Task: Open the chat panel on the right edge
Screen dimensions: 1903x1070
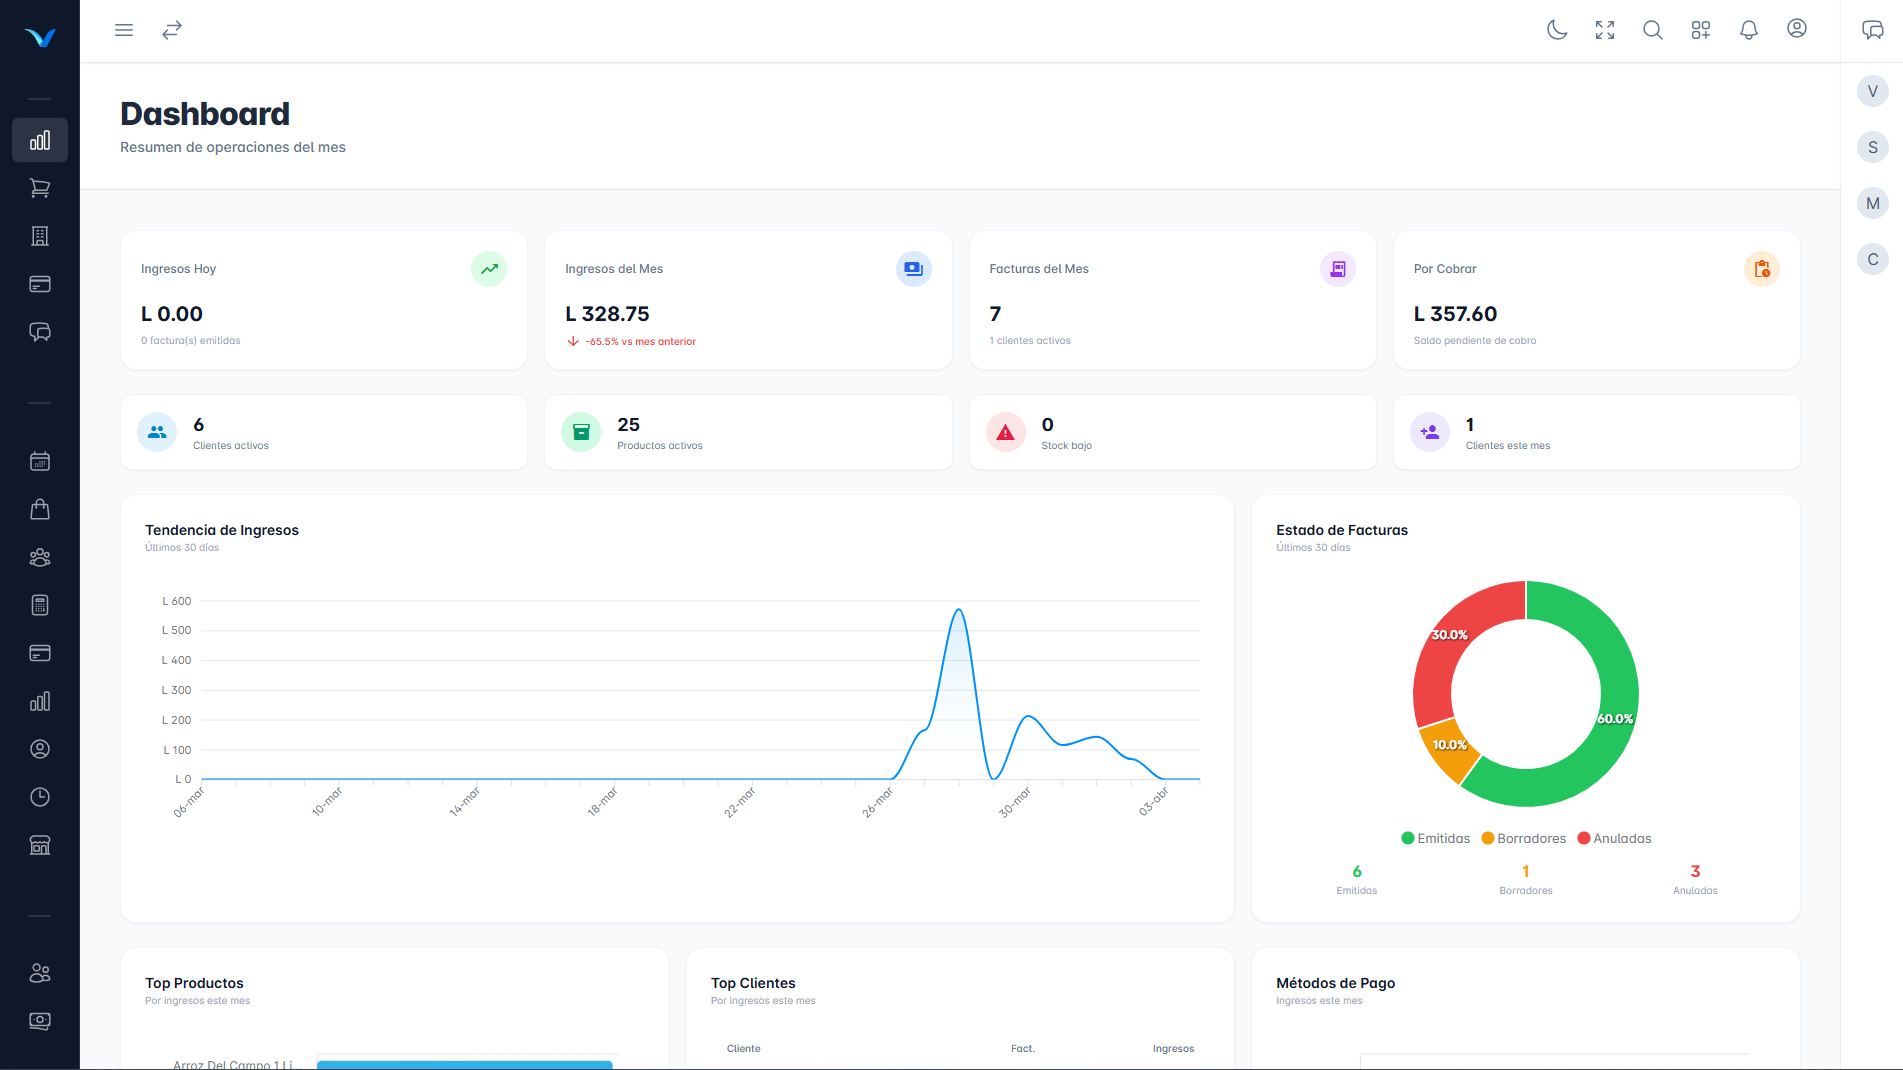Action: [x=1872, y=29]
